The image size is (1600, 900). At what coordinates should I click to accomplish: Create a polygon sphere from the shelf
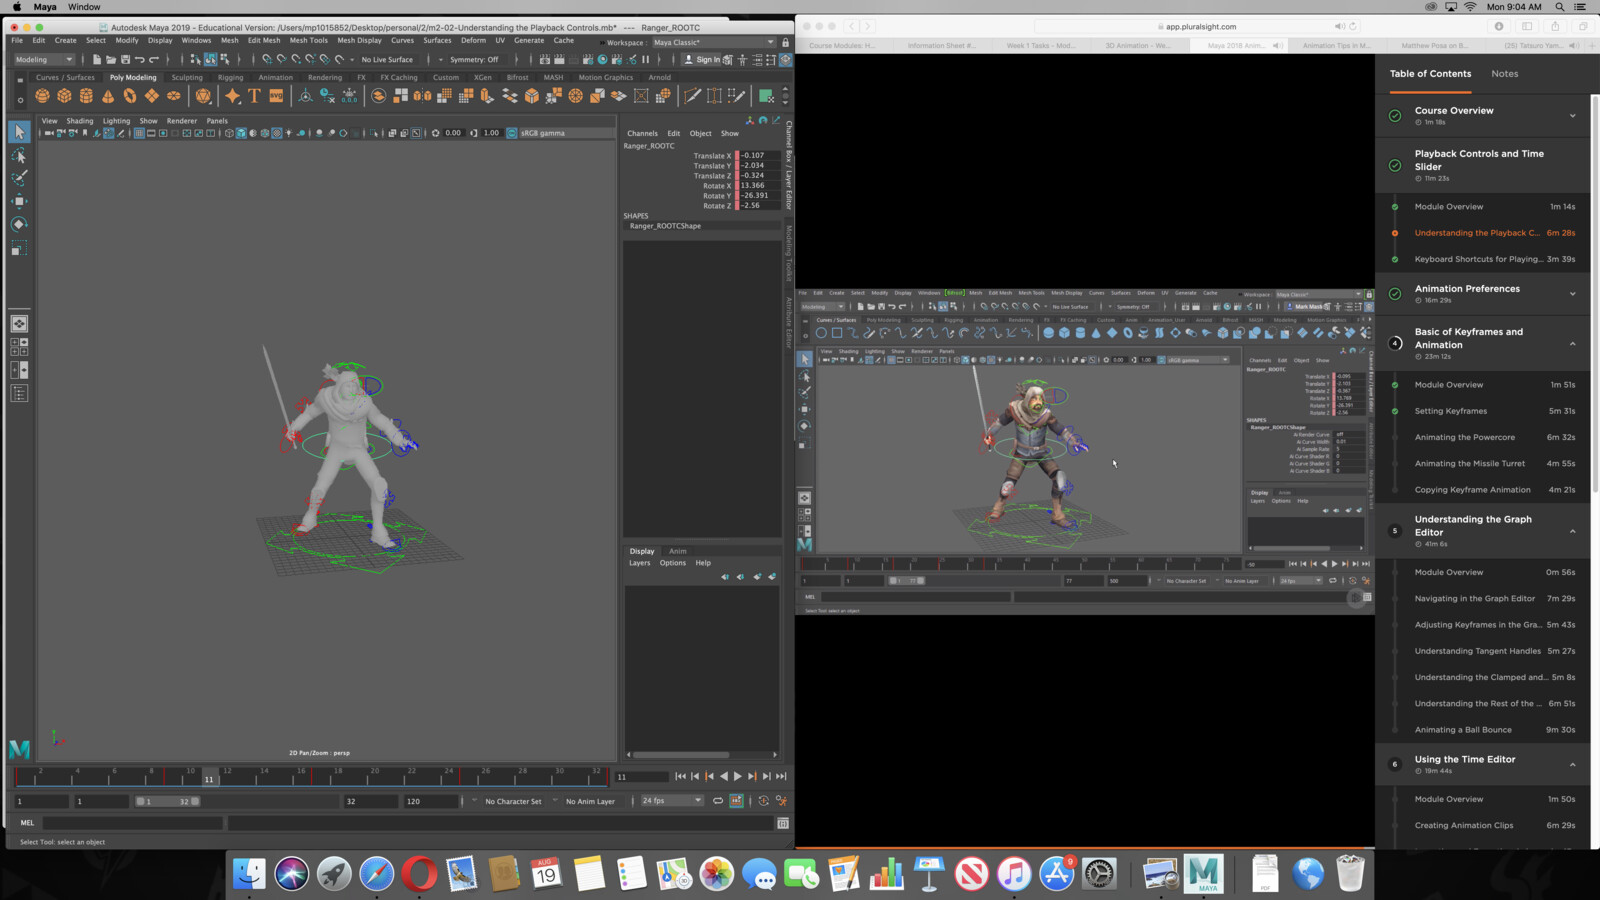tap(42, 96)
